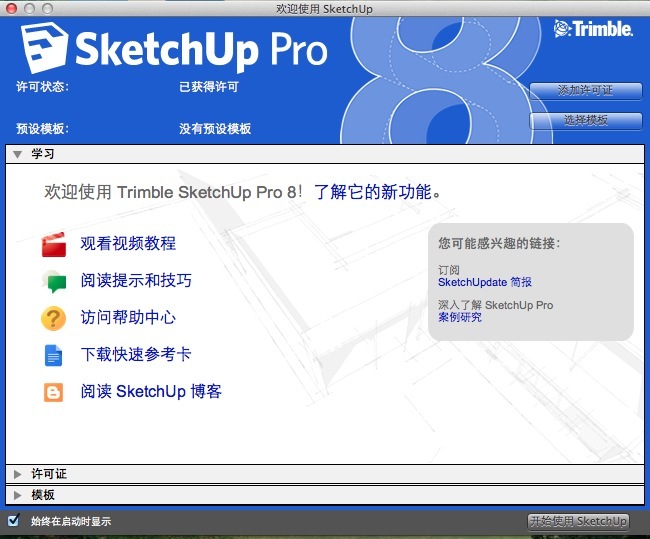Image resolution: width=650 pixels, height=539 pixels.
Task: Click the 许可状态 label
Action: (42, 87)
